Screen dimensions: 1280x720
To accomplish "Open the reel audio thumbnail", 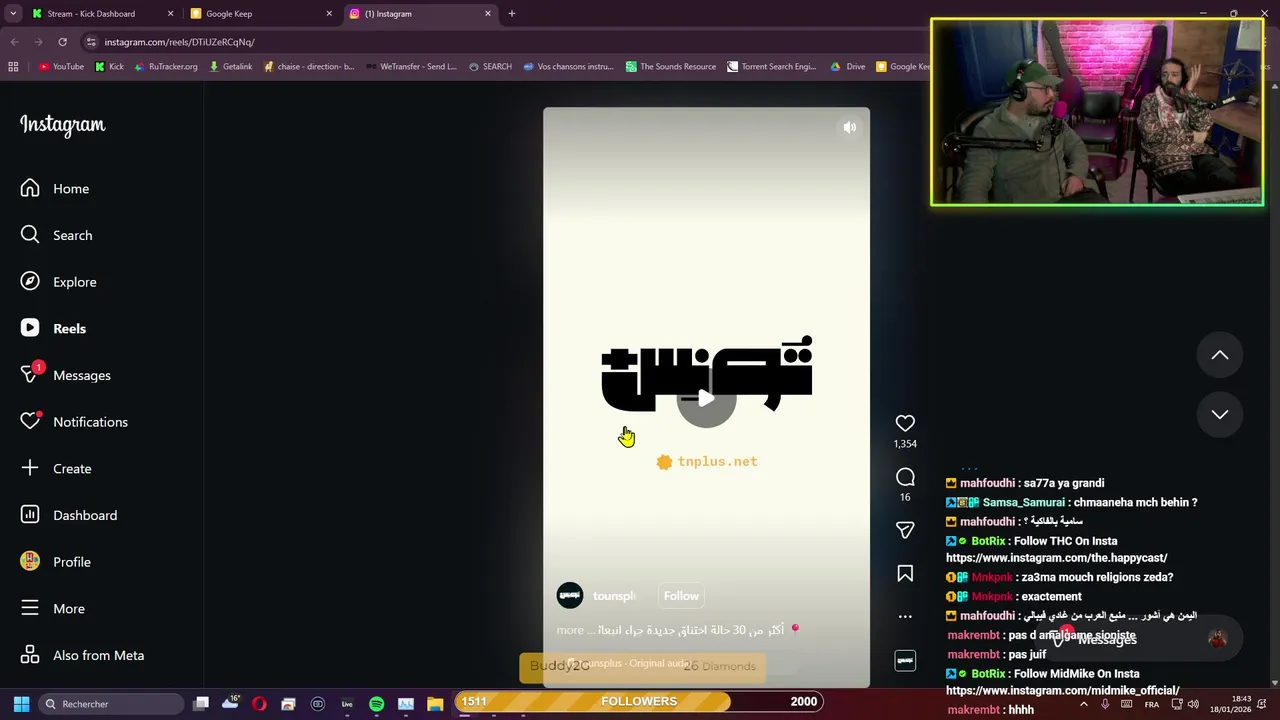I will 905,660.
